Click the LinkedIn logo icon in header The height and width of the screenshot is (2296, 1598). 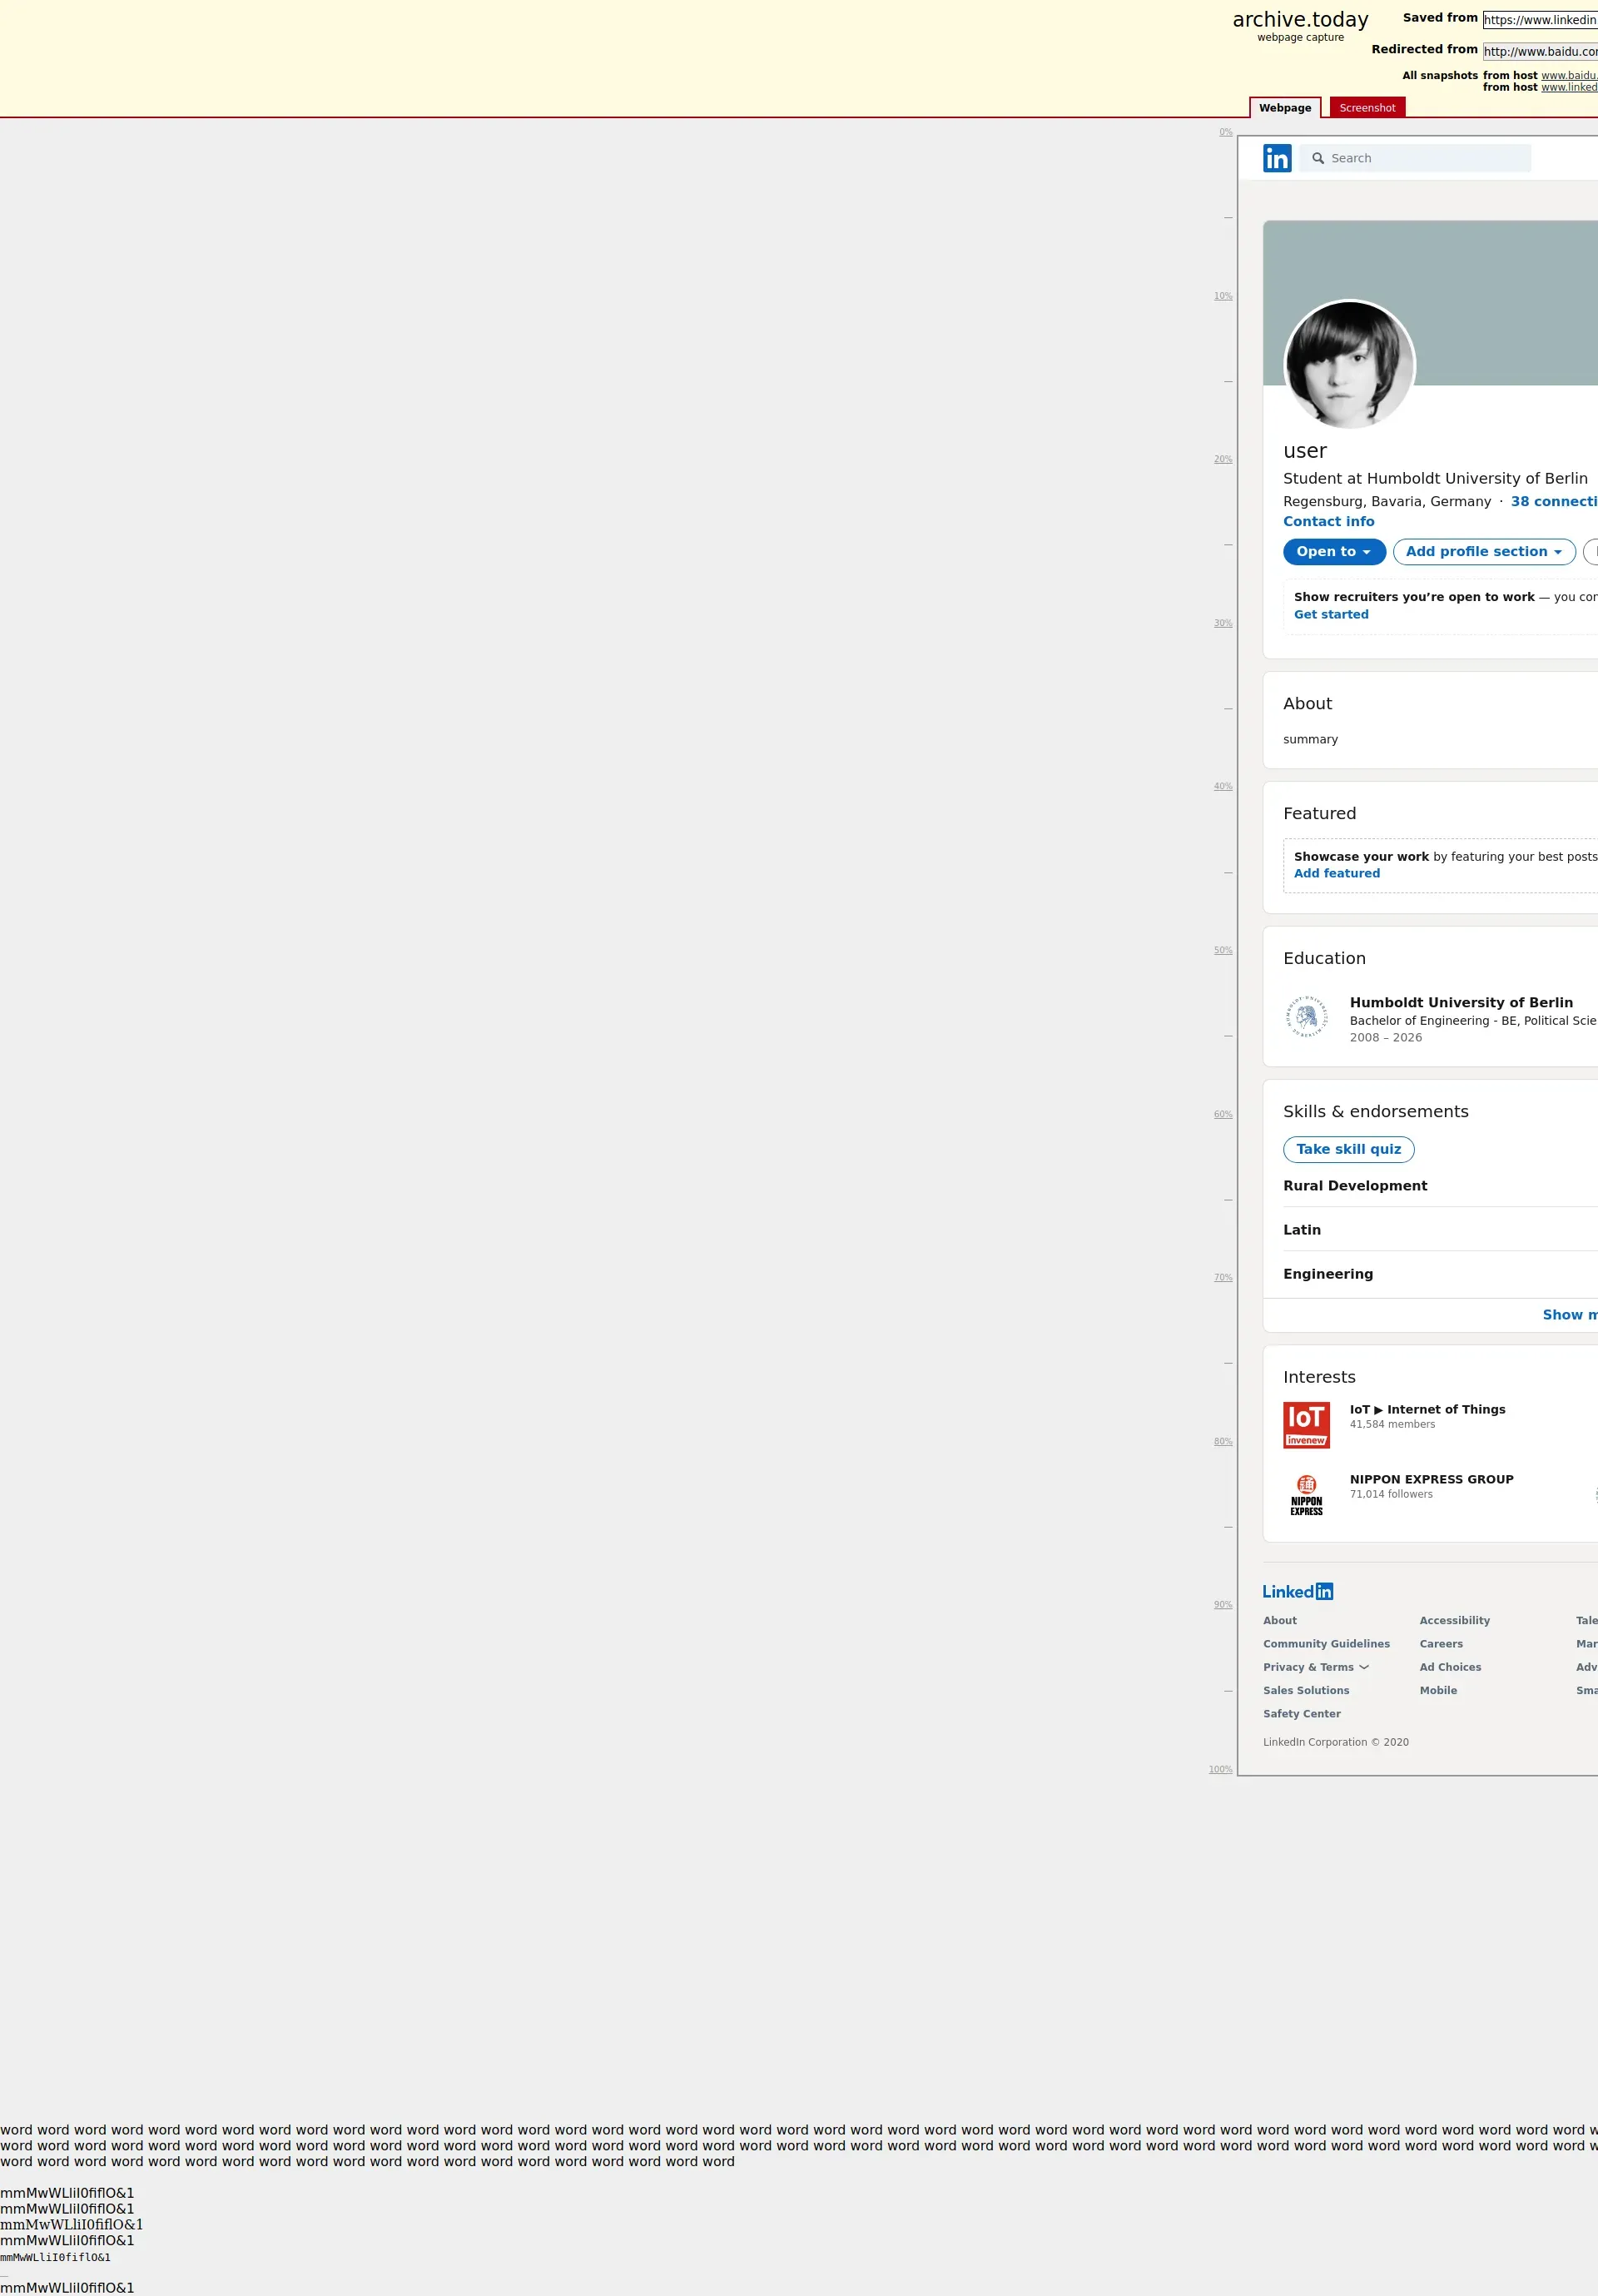tap(1277, 158)
